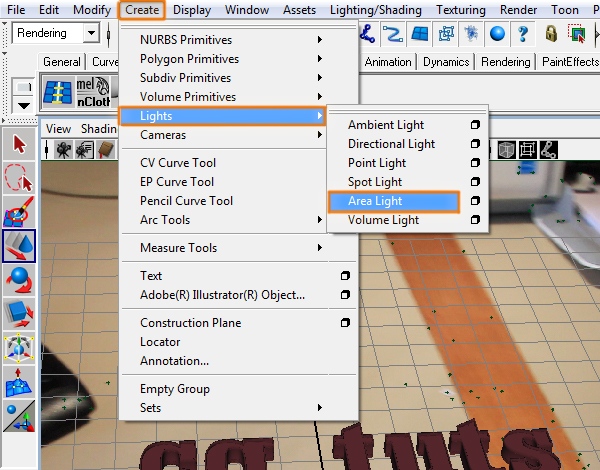Expand Measure Tools submenu
This screenshot has height=470, width=600.
click(x=320, y=248)
